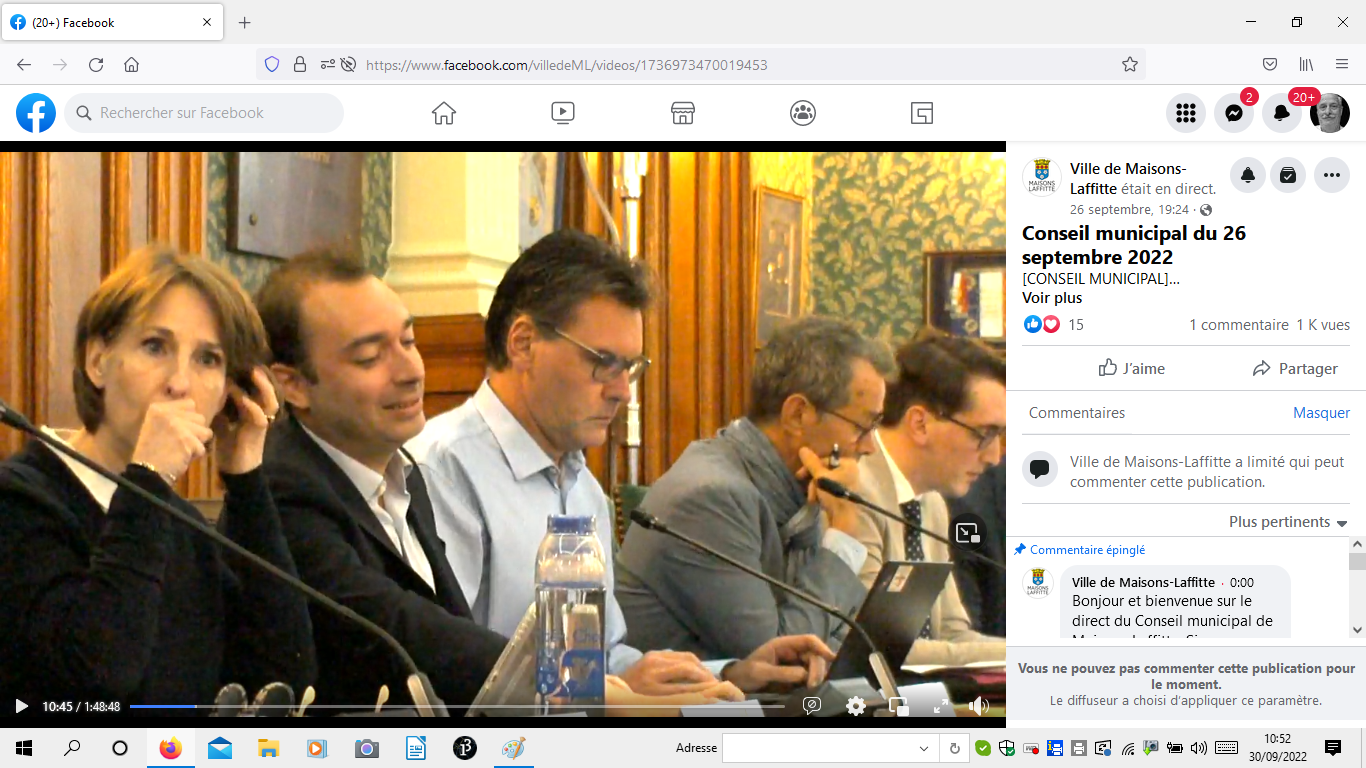Switch to the Marketplace tab

(683, 113)
